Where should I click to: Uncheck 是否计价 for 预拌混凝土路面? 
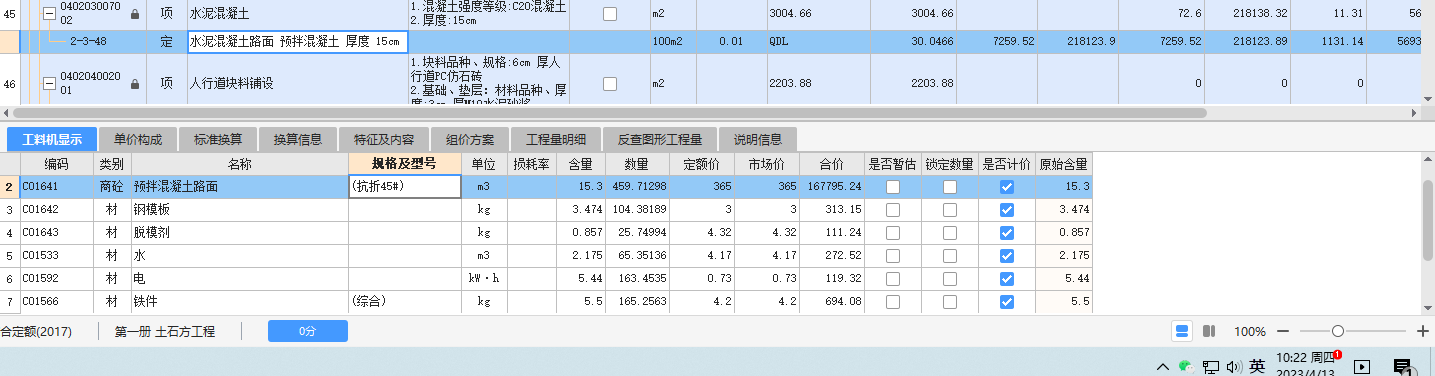click(x=1007, y=187)
